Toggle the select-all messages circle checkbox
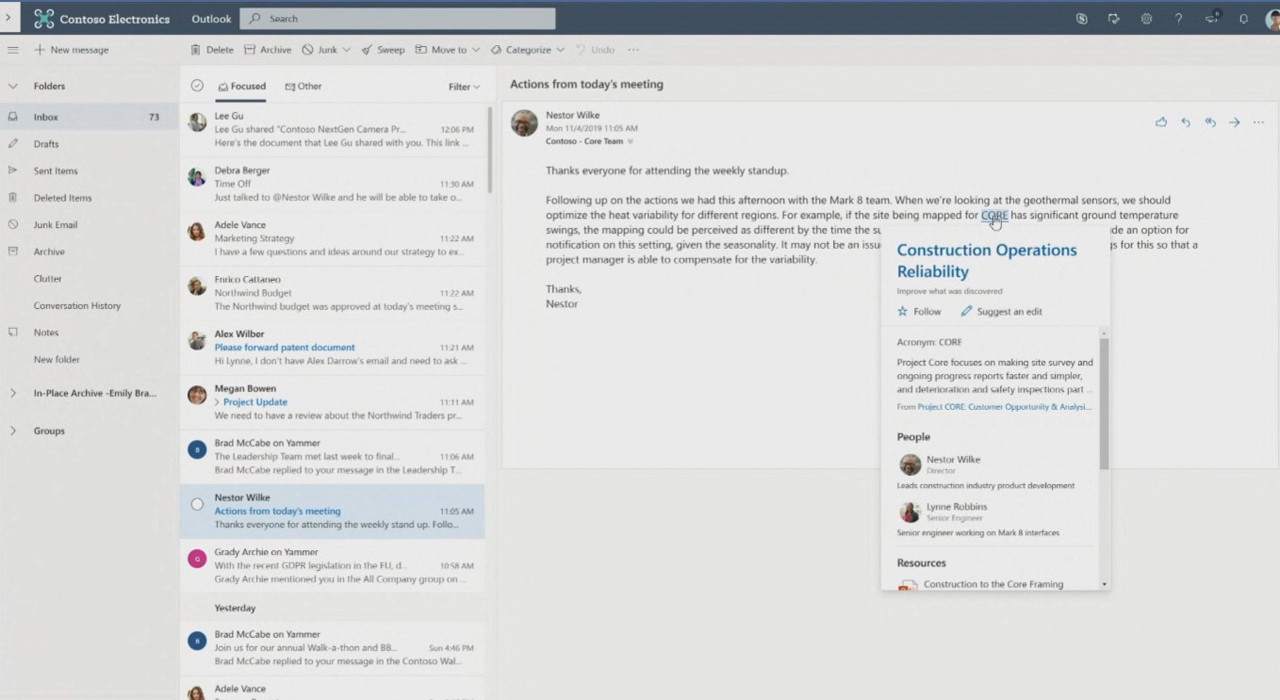The height and width of the screenshot is (700, 1280). pyautogui.click(x=197, y=86)
